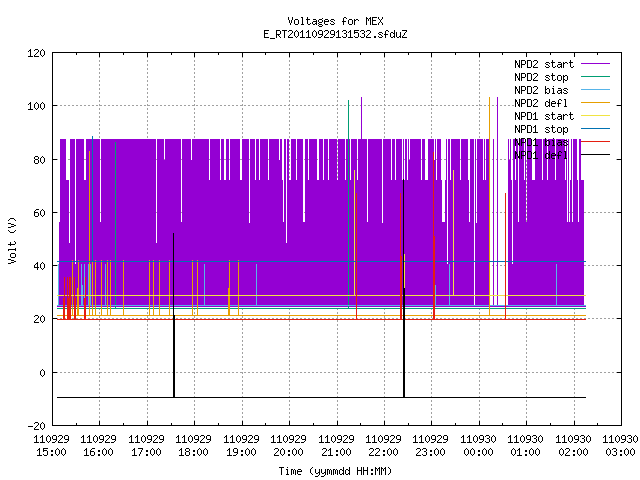
Task: Click the 110929 15:00 time tick label
Action: point(51,446)
